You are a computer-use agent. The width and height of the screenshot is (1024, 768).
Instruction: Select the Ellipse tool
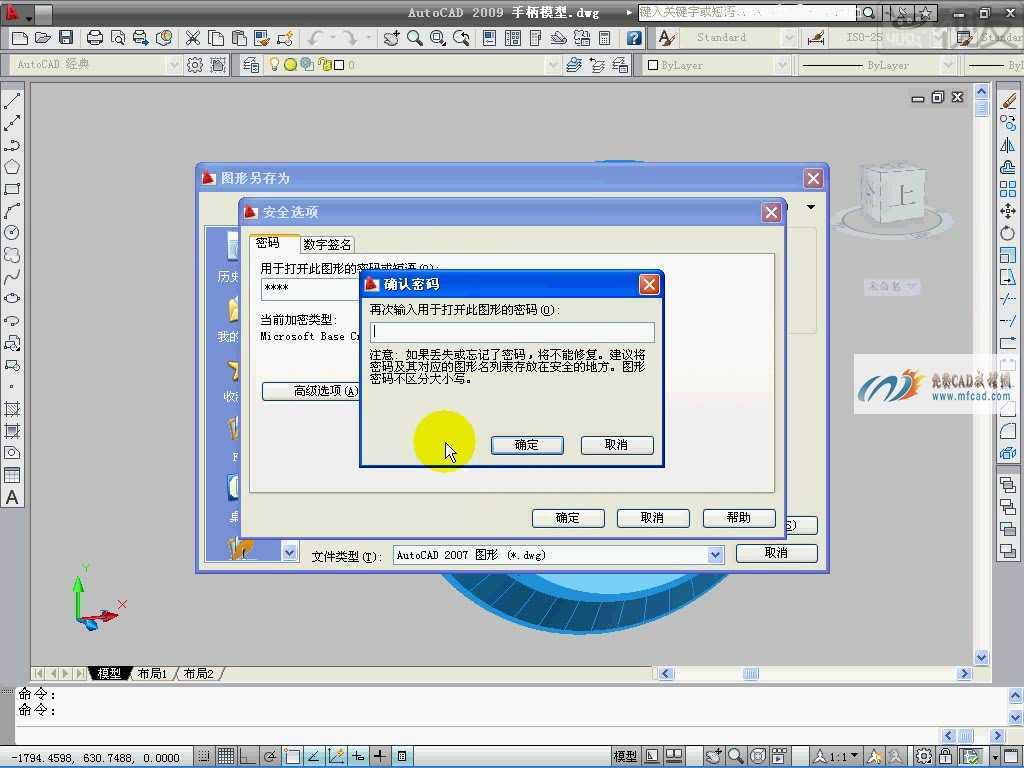(12, 299)
